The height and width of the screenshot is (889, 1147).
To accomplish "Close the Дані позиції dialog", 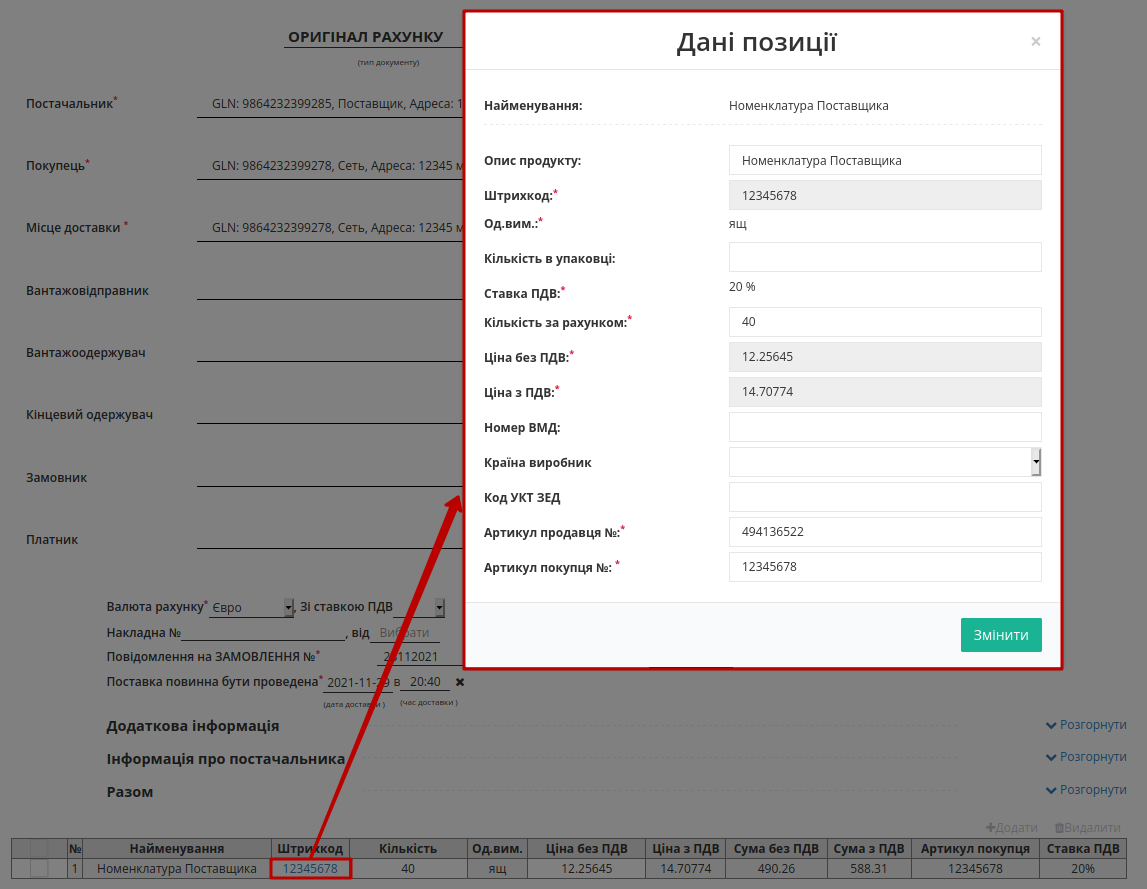I will point(1035,42).
